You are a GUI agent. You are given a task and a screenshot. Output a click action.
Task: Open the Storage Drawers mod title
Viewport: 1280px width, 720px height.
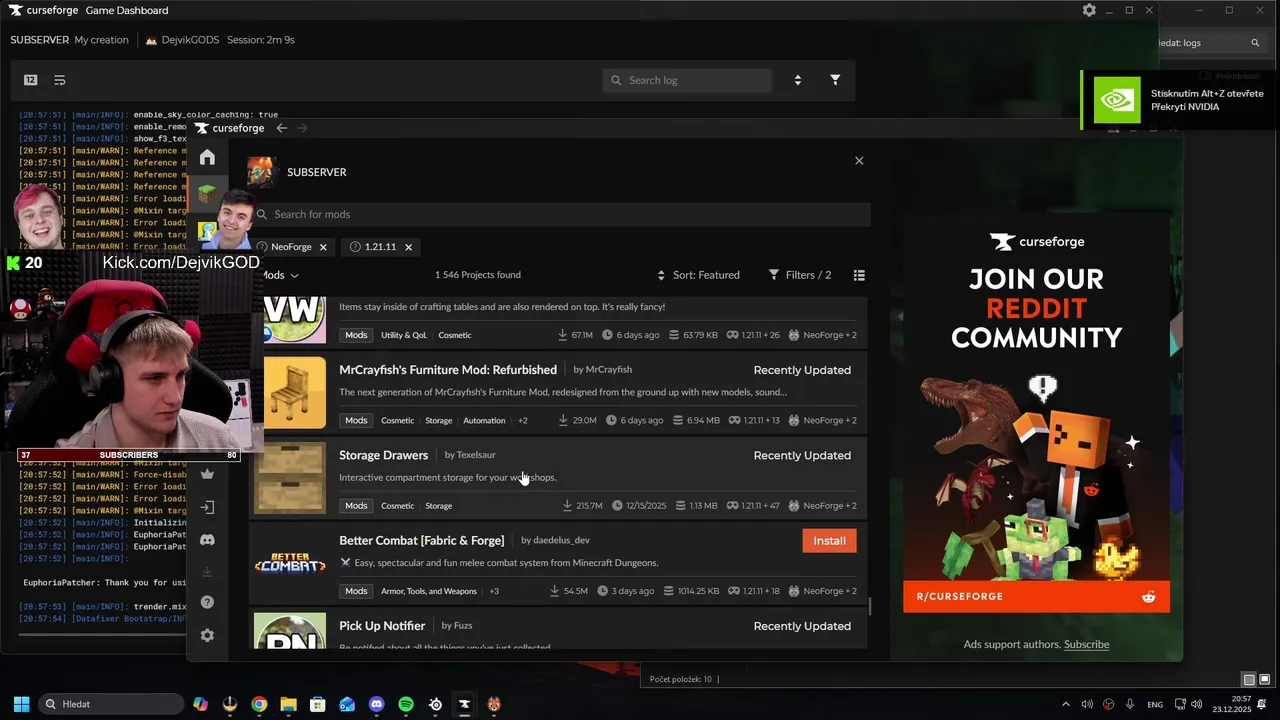point(383,455)
